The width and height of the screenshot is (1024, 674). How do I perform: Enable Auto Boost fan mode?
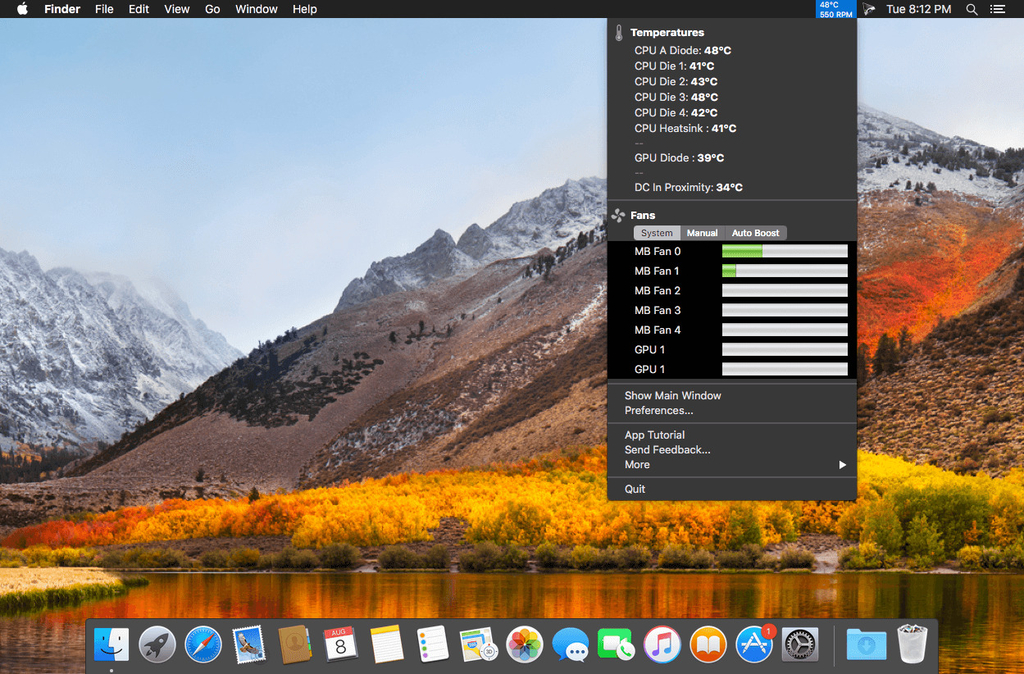click(x=755, y=233)
